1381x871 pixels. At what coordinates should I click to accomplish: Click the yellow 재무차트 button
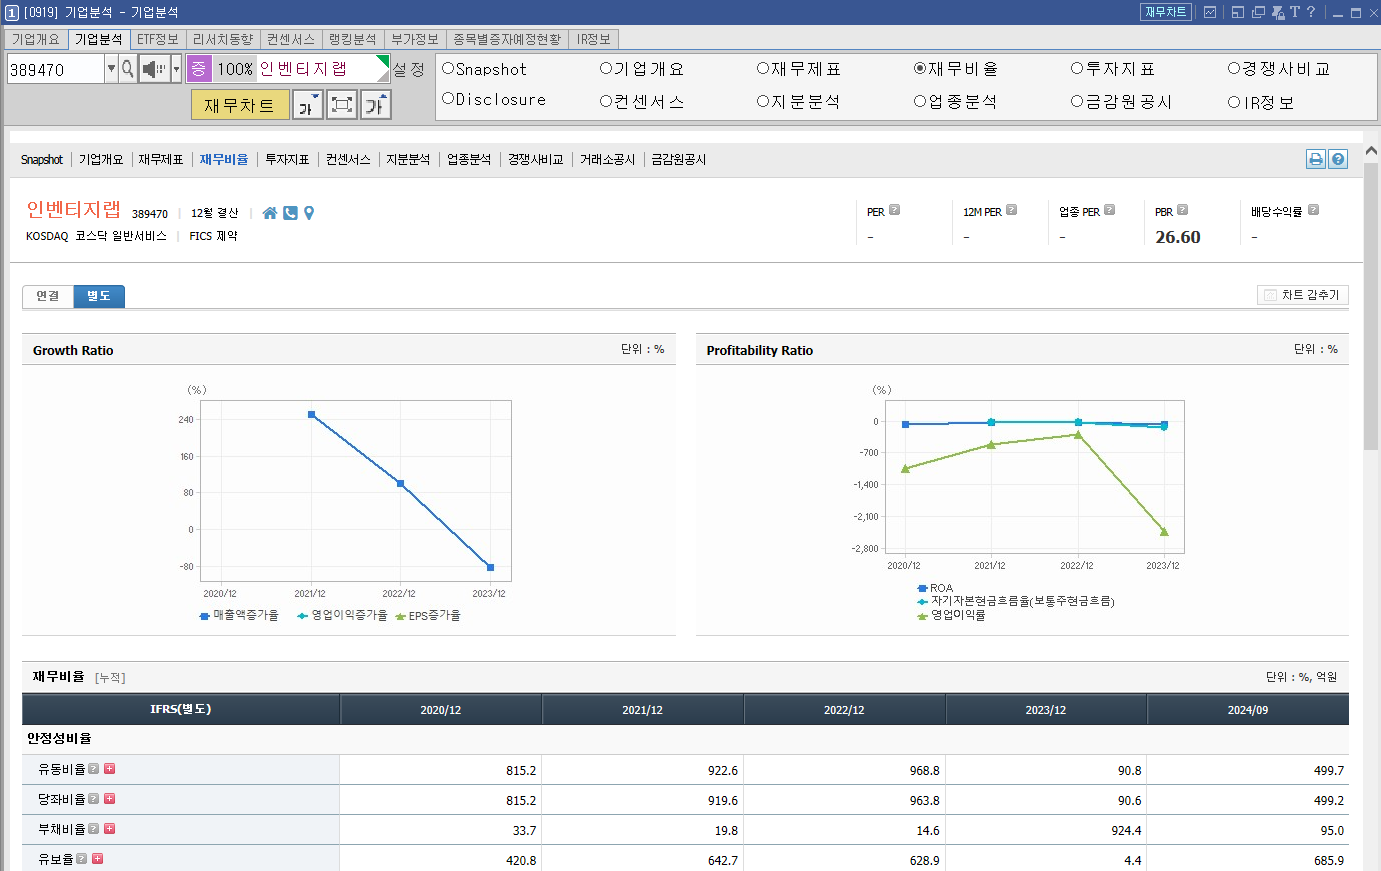pos(240,105)
